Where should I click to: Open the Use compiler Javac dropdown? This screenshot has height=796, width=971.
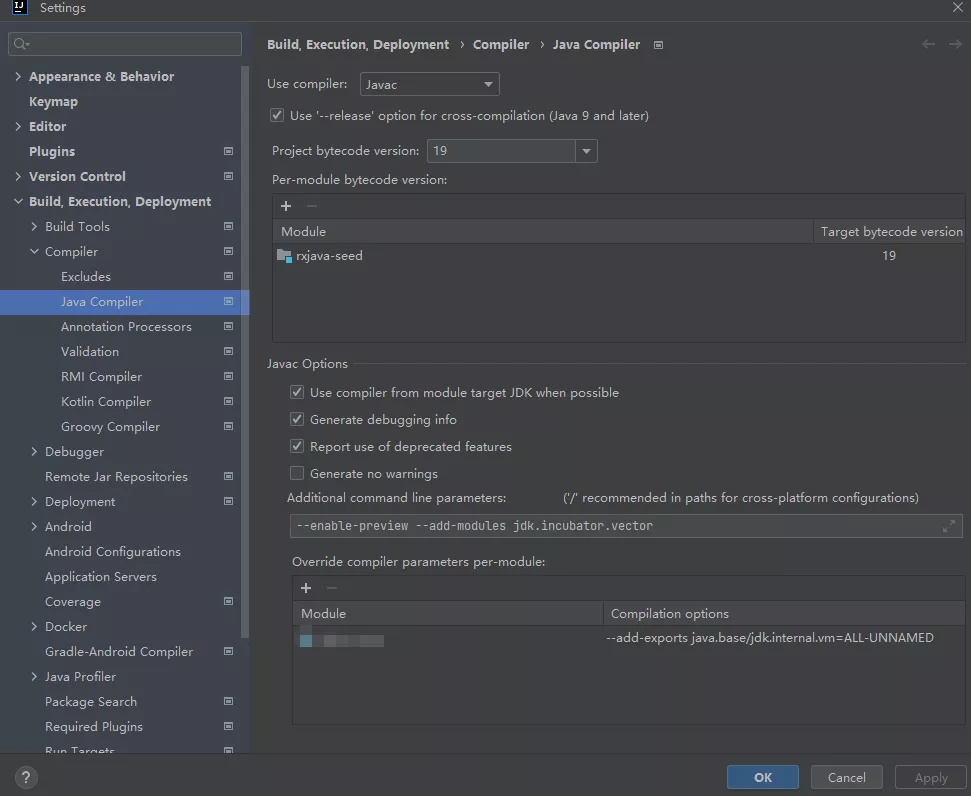[x=429, y=84]
